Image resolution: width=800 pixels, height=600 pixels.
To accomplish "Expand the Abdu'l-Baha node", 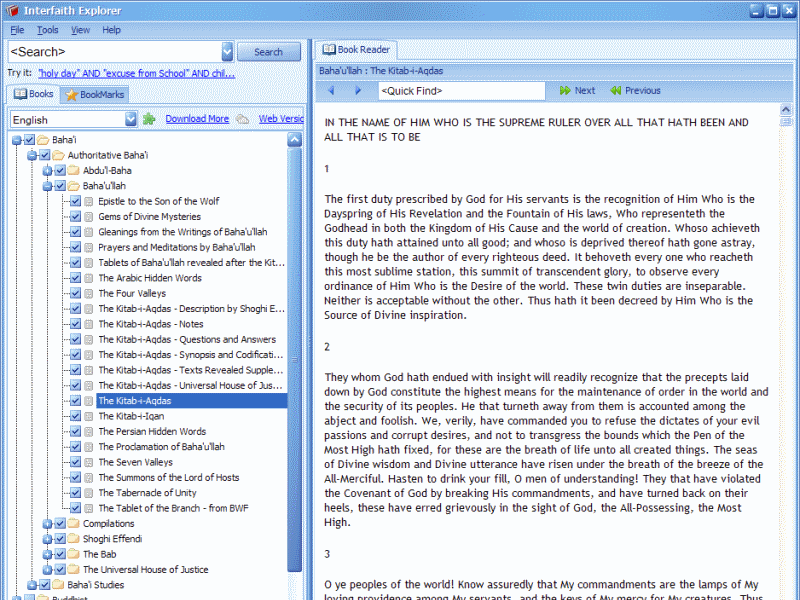I will (x=47, y=170).
